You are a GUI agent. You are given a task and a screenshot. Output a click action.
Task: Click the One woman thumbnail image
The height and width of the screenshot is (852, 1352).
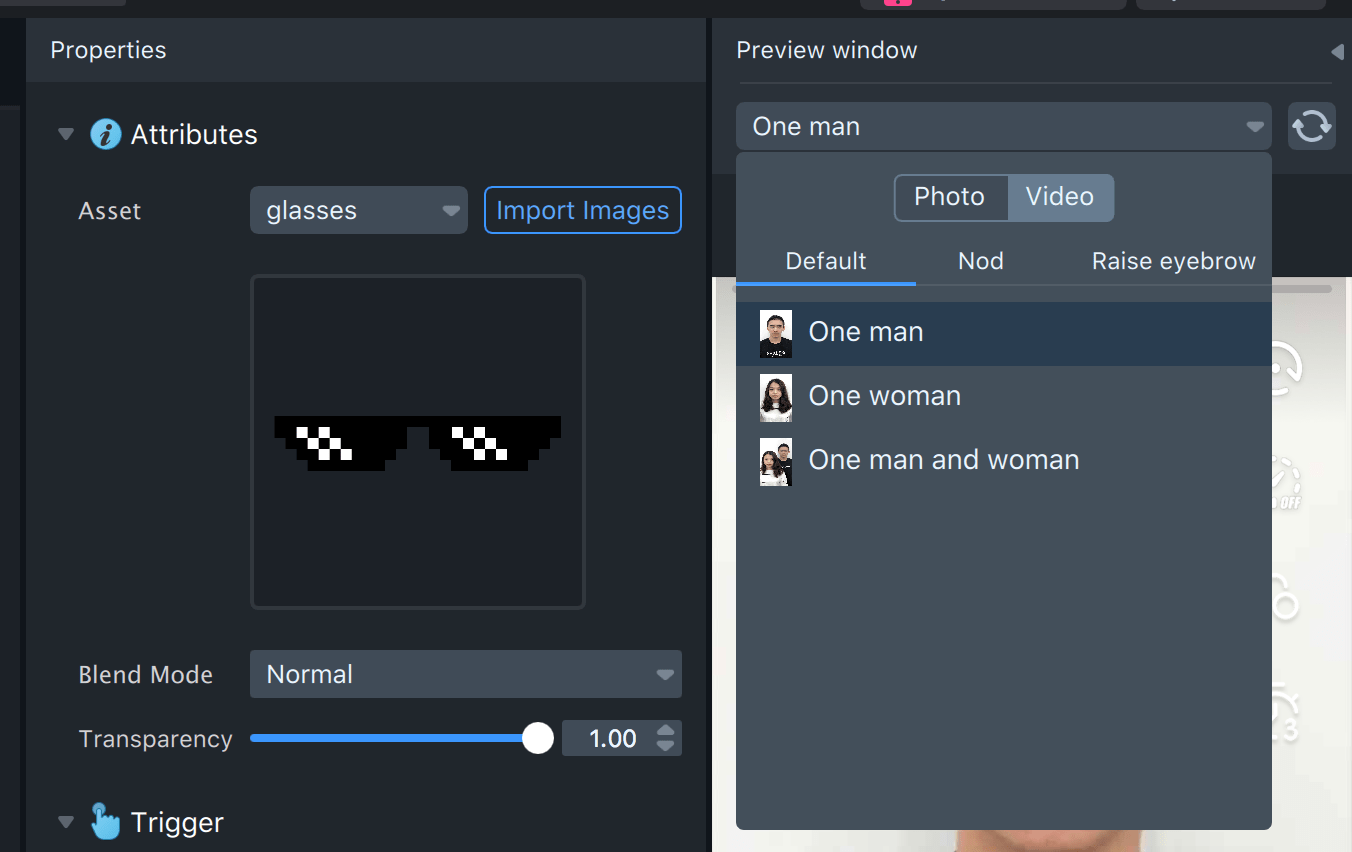[x=776, y=397]
